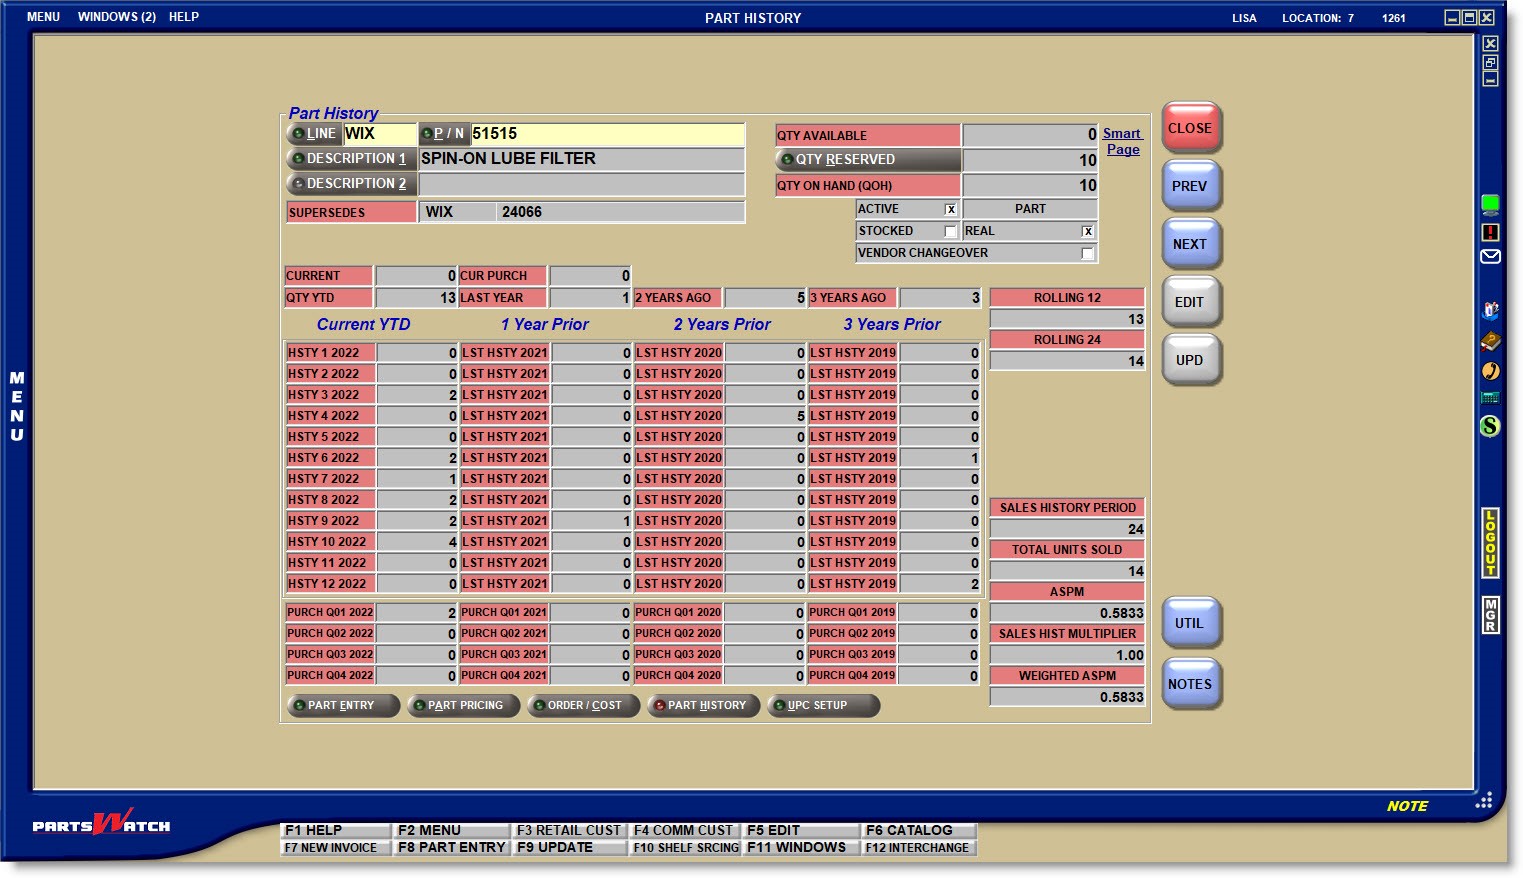Click the green monitor icon in sidebar

pyautogui.click(x=1490, y=205)
